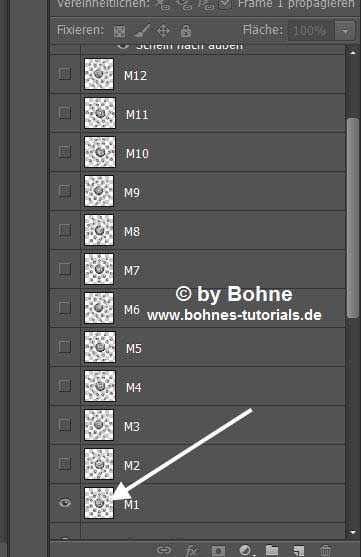Click the Fläche 100% value field
This screenshot has height=557, width=361.
click(x=310, y=31)
